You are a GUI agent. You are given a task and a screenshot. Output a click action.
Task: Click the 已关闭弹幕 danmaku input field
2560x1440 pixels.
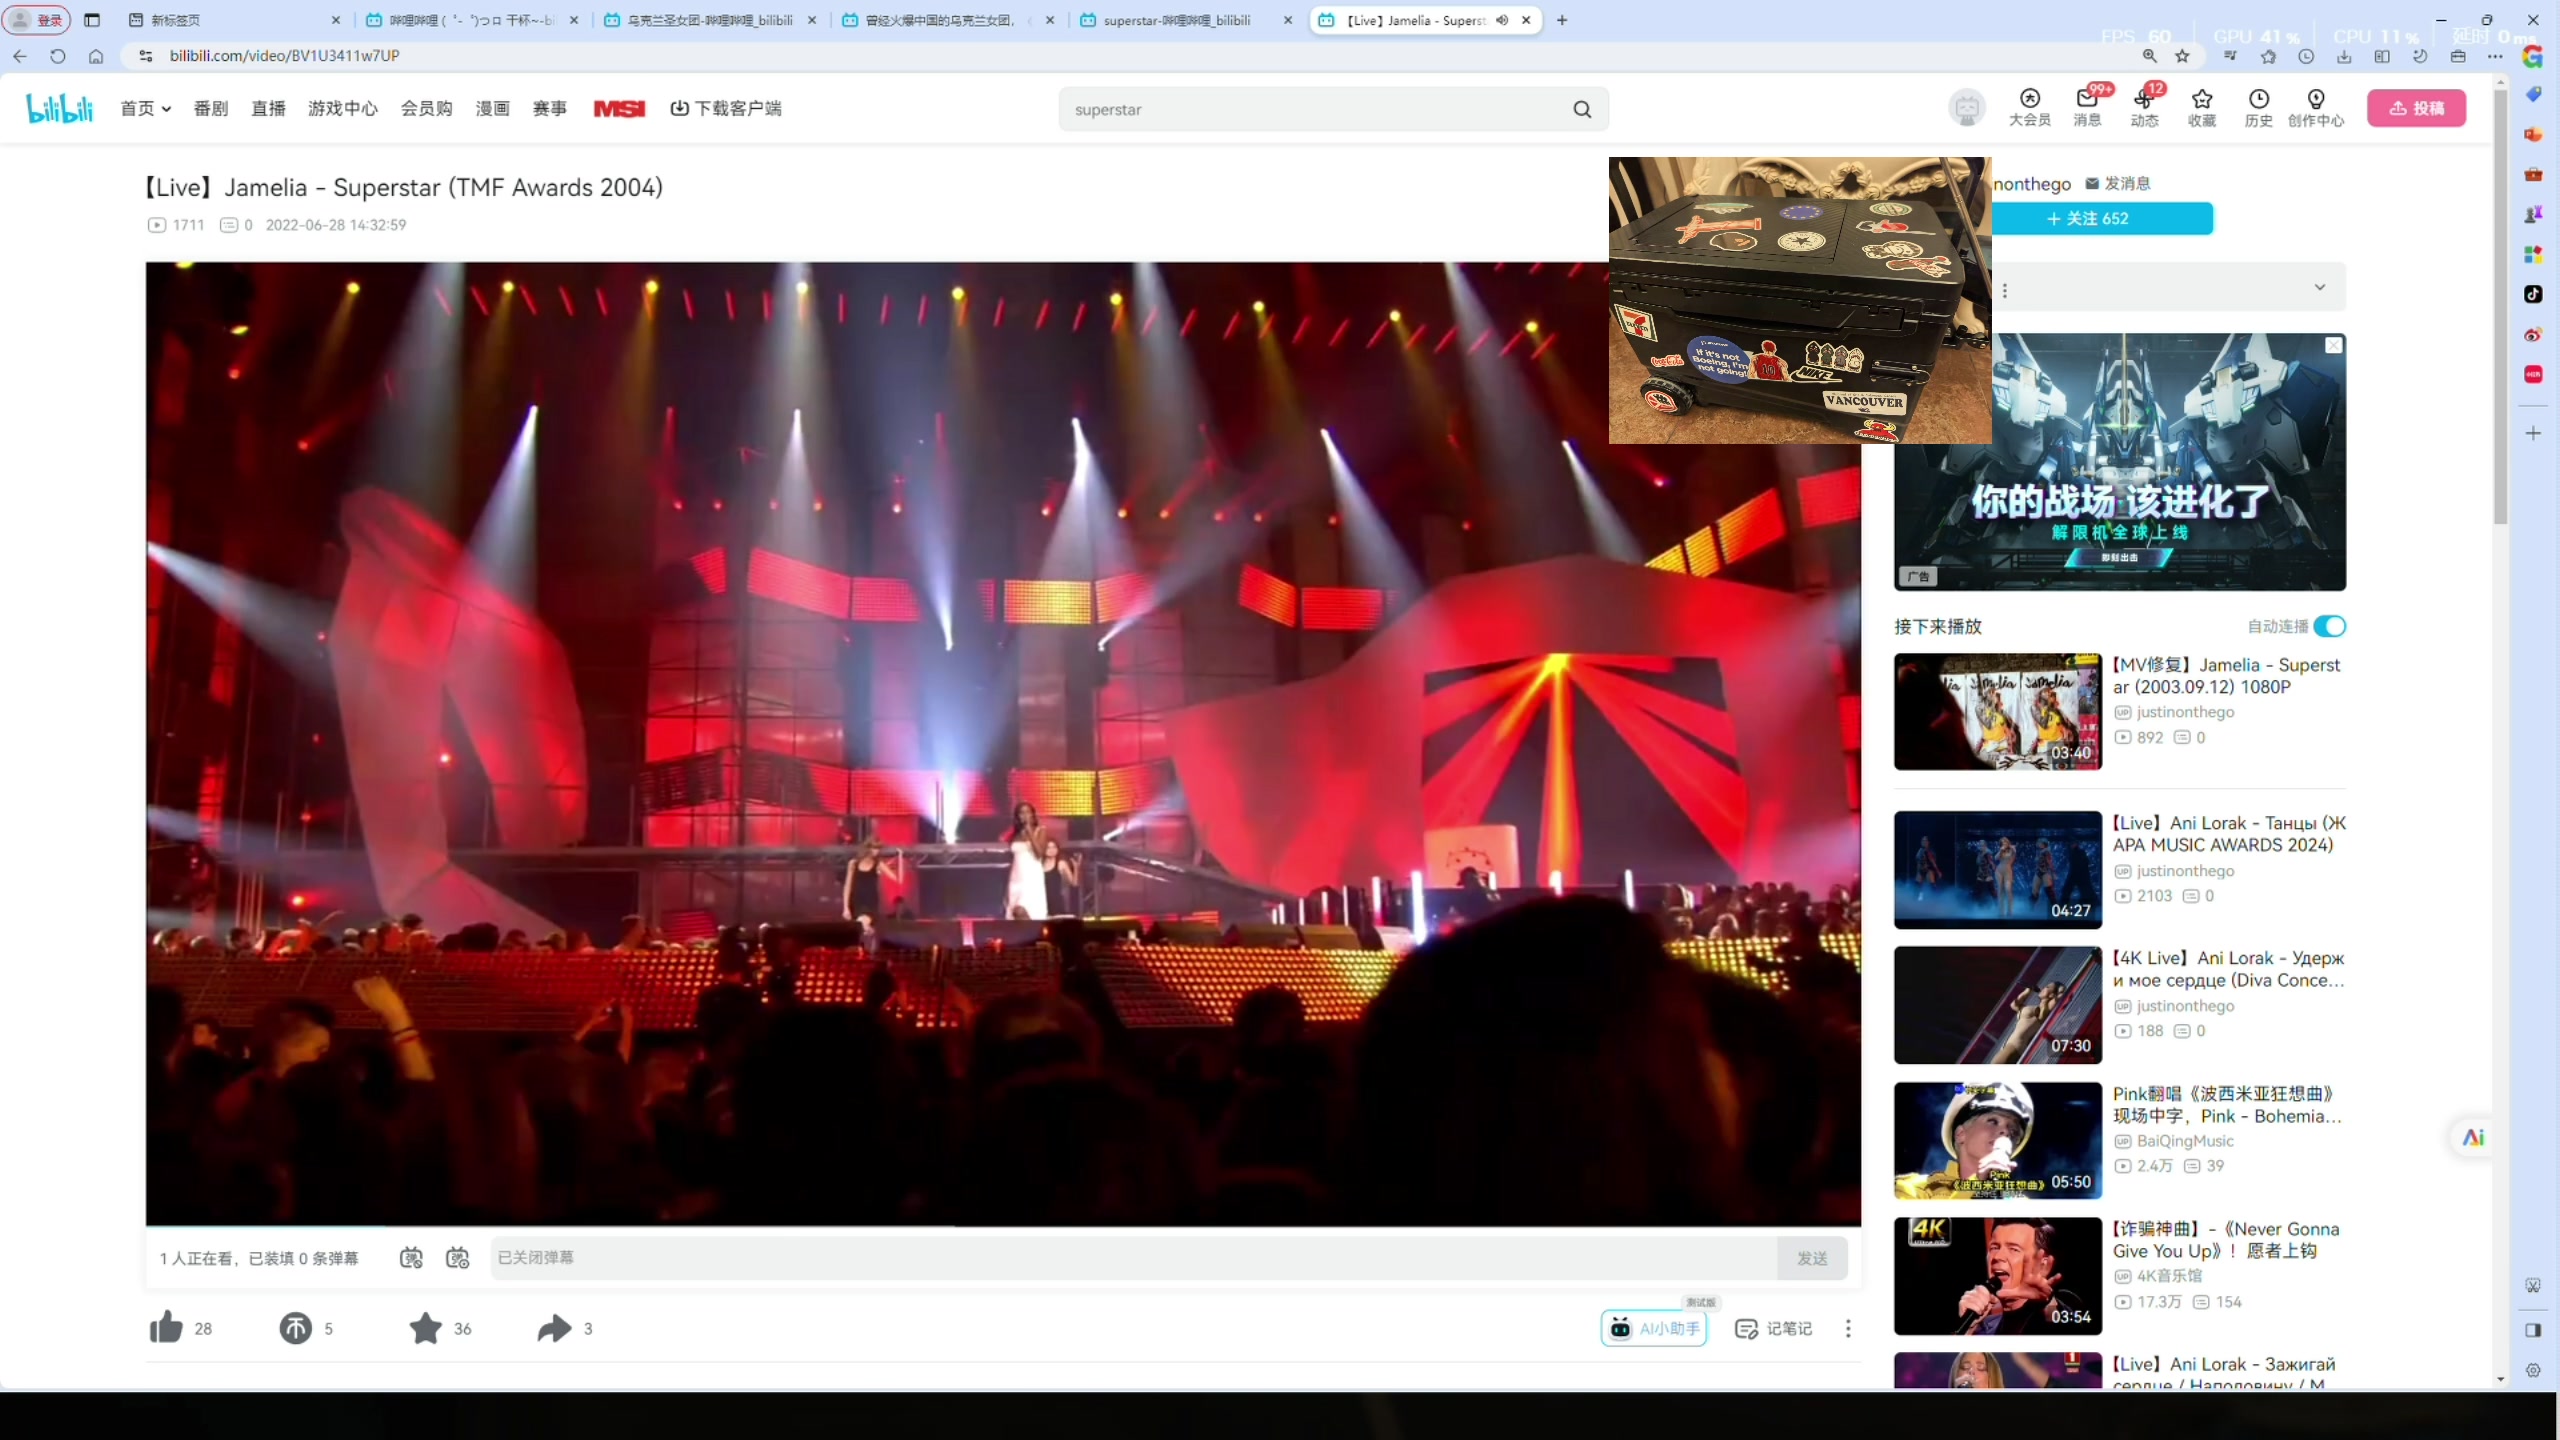1133,1258
